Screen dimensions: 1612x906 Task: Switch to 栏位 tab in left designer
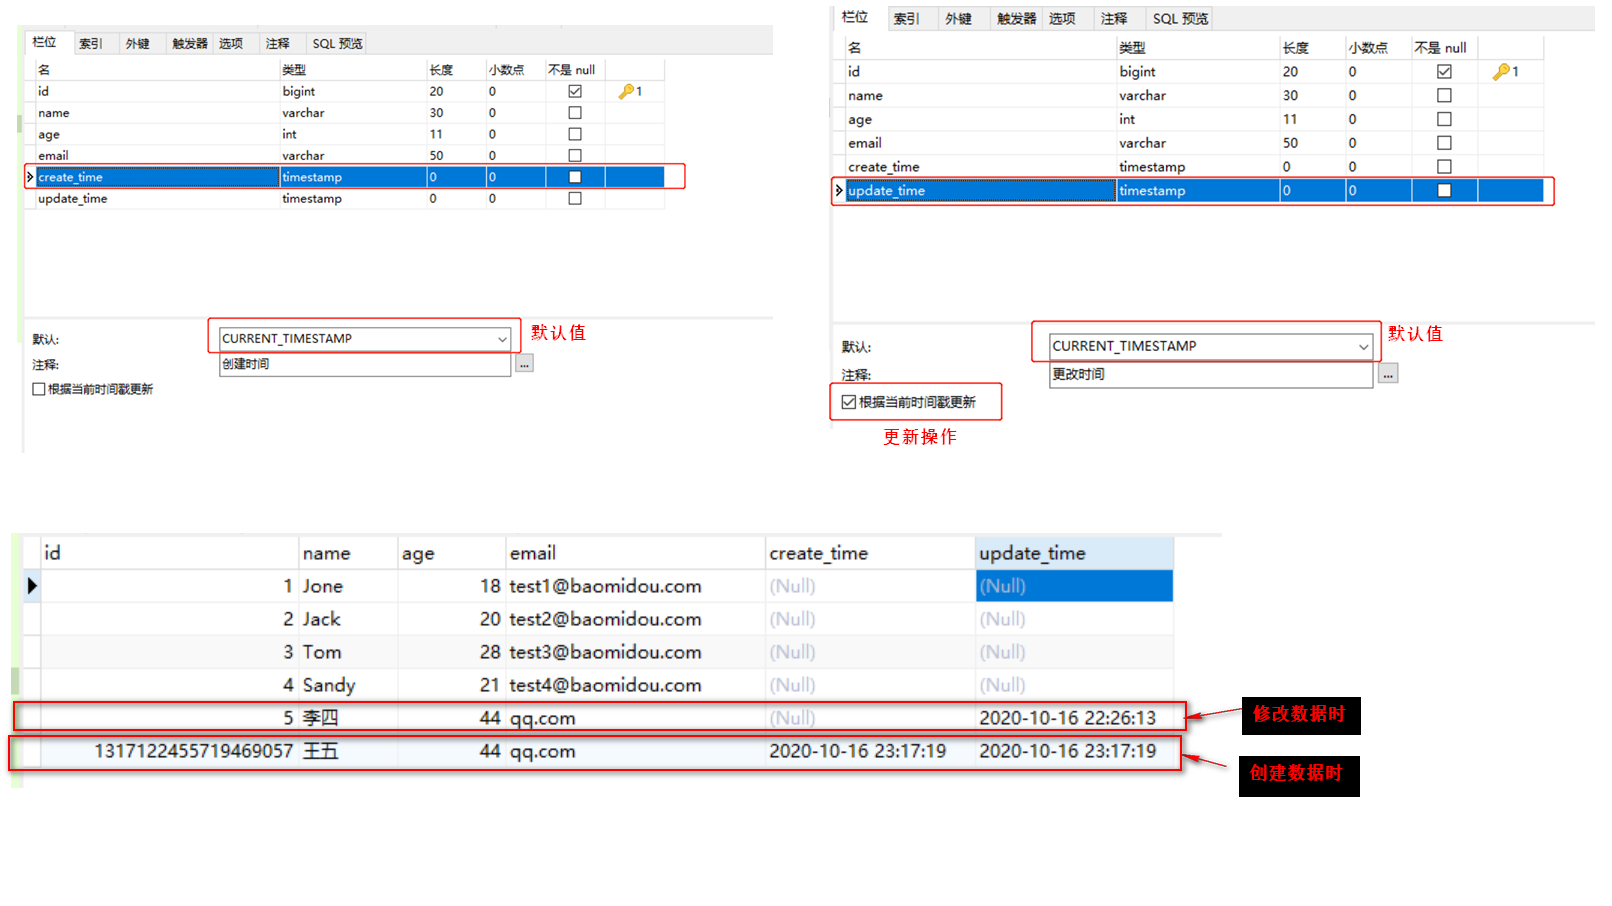coord(44,42)
